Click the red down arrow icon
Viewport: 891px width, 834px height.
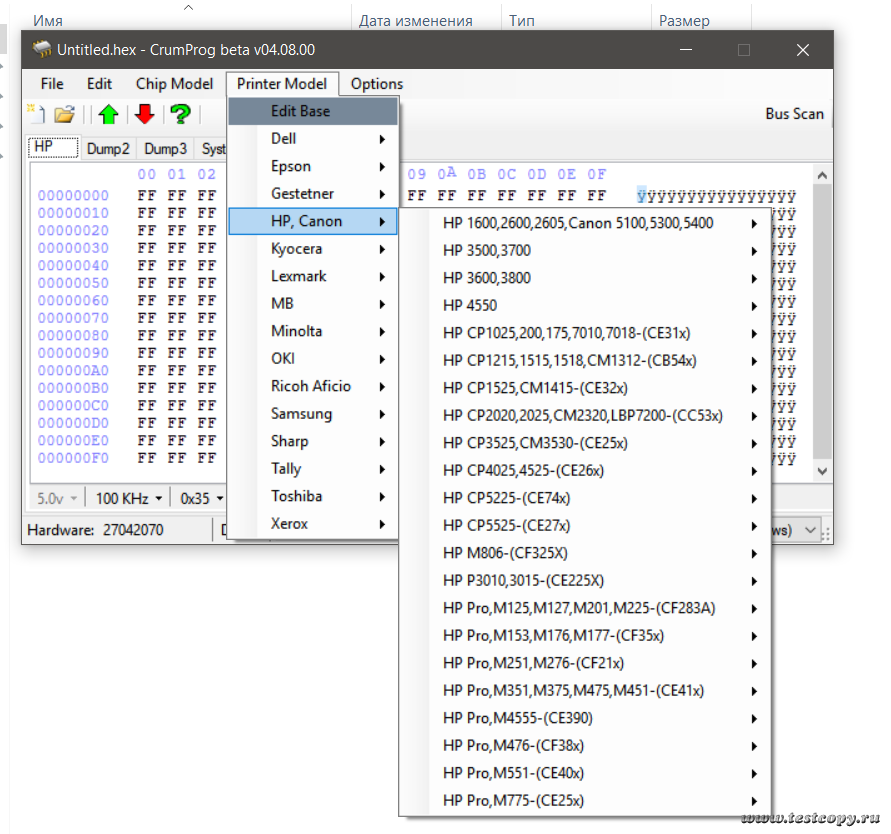(144, 114)
